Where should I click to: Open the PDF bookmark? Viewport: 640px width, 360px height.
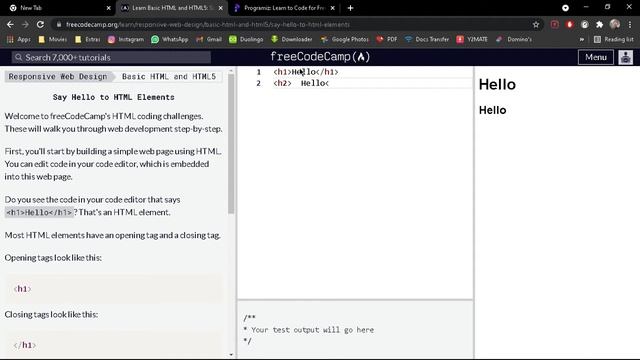coord(387,39)
